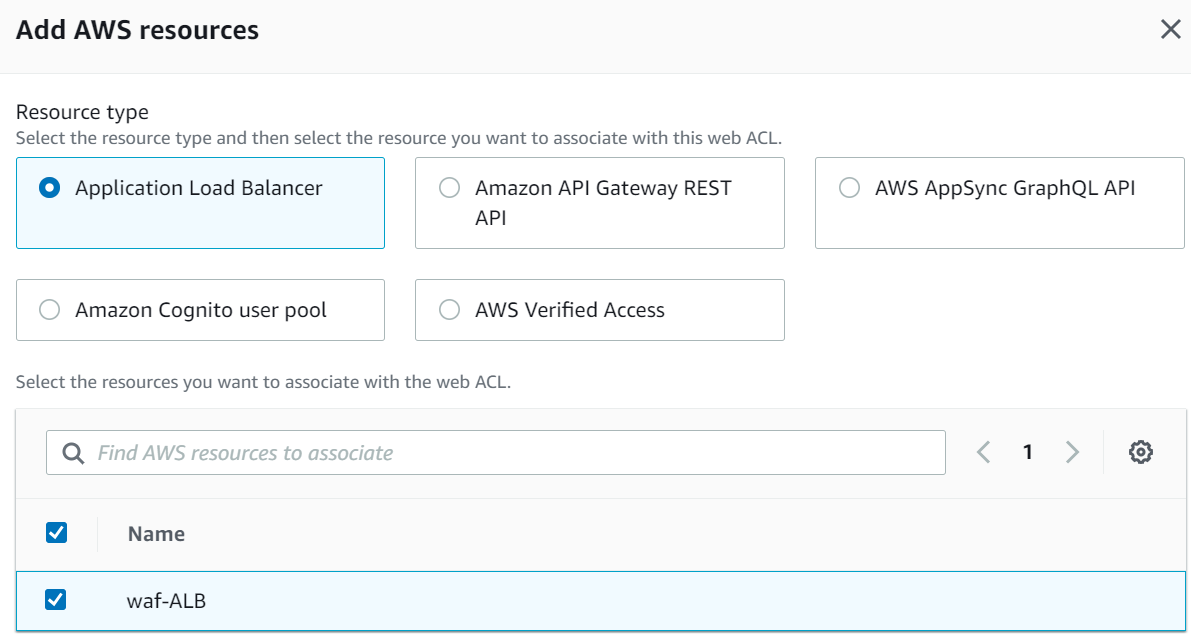Image resolution: width=1191 pixels, height=635 pixels.
Task: Choose Amazon API Gateway REST API option
Action: [449, 188]
